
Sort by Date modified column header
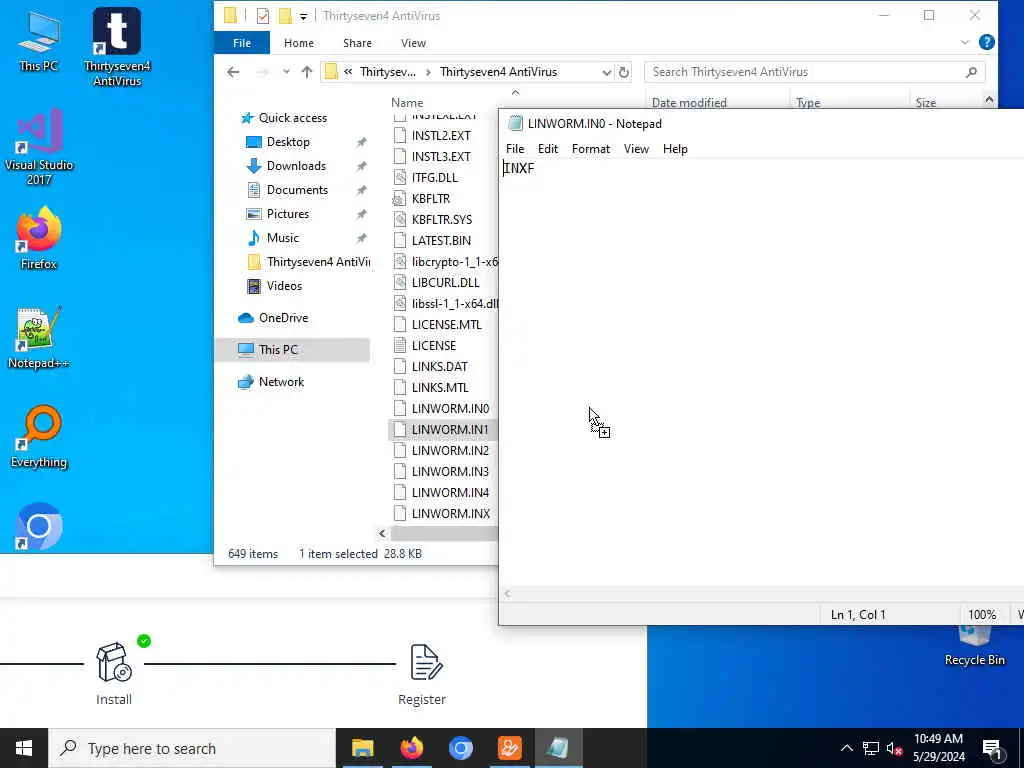[689, 103]
